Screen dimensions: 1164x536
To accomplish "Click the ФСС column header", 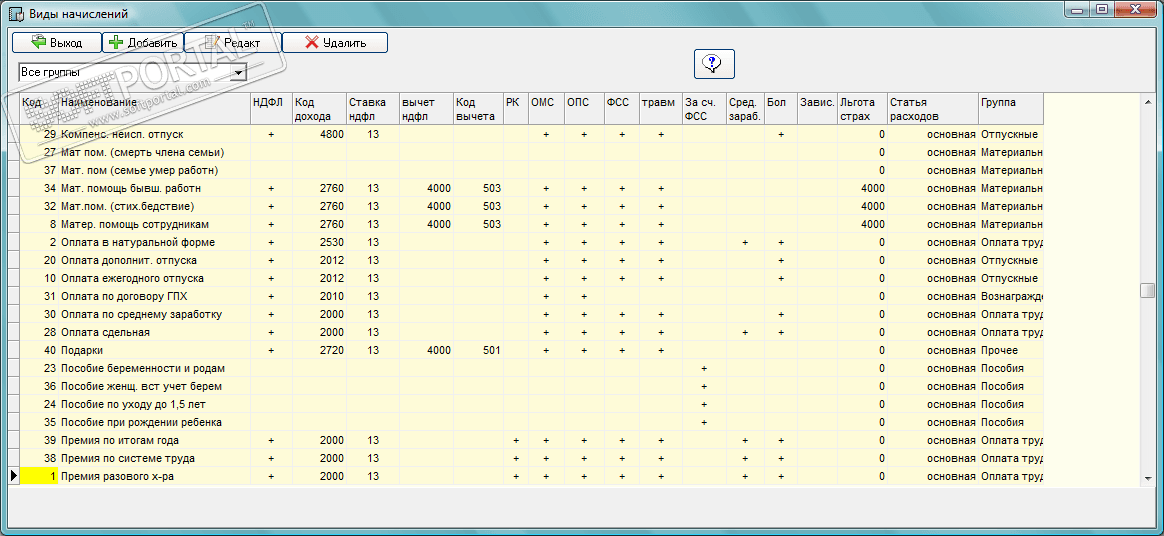I will tap(621, 108).
